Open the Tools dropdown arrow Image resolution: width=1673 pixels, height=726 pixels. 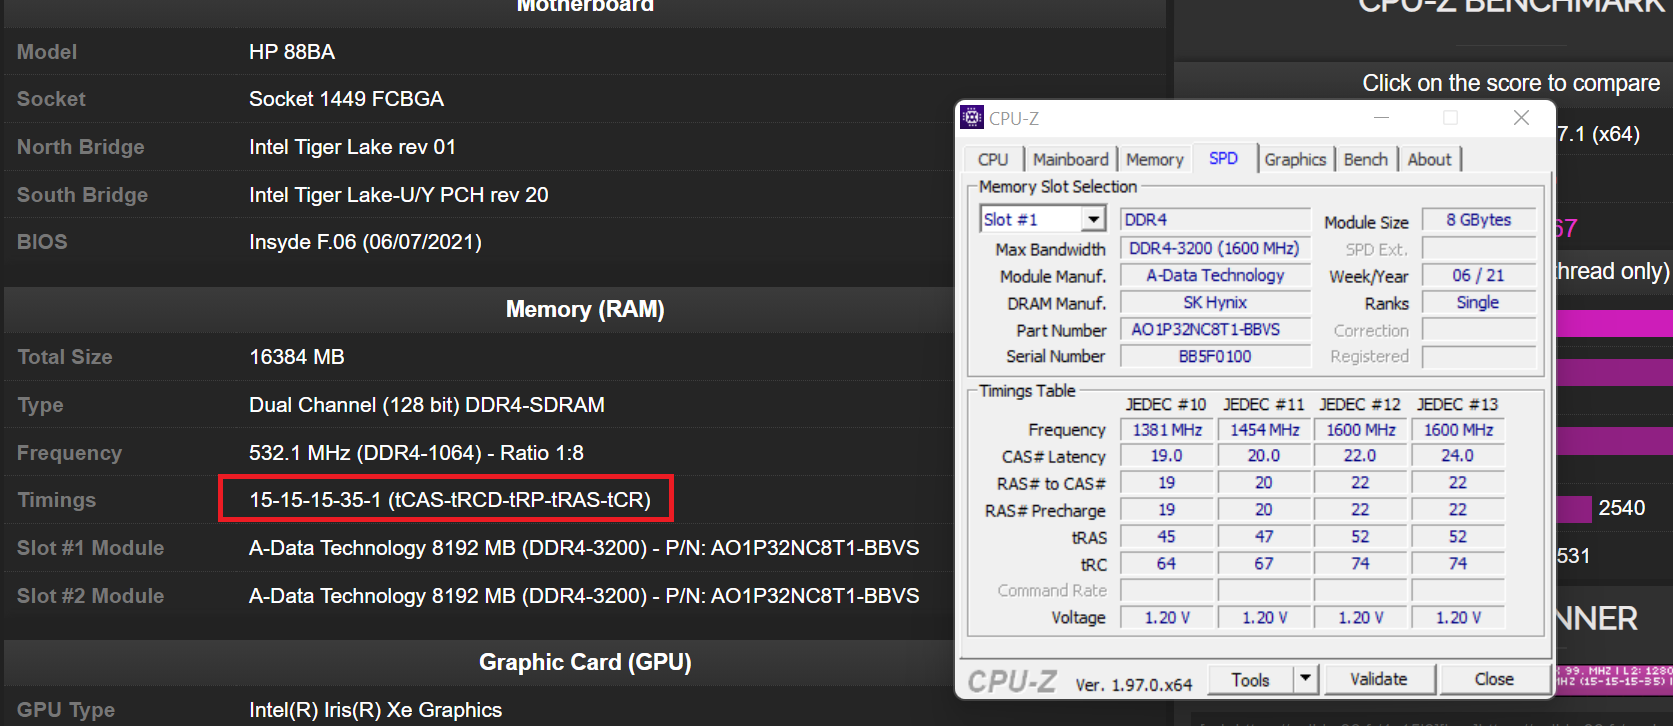[1305, 679]
